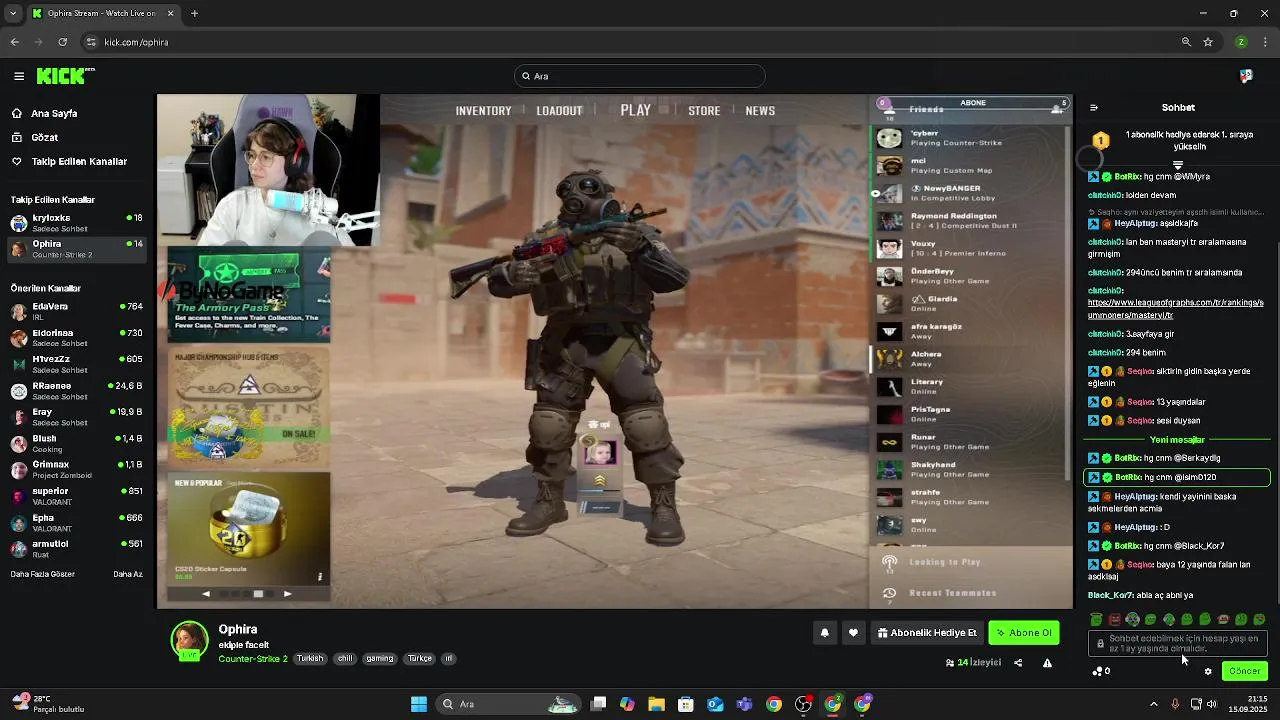This screenshot has height=720, width=1280.
Task: Open Chrome zoom magnifier icon
Action: (x=1186, y=42)
